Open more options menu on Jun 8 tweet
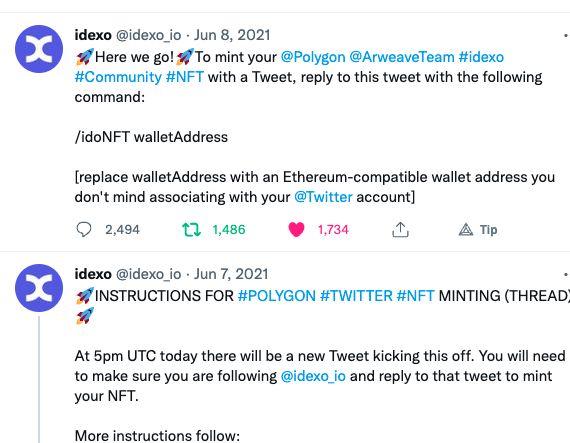This screenshot has width=570, height=443. 566,35
